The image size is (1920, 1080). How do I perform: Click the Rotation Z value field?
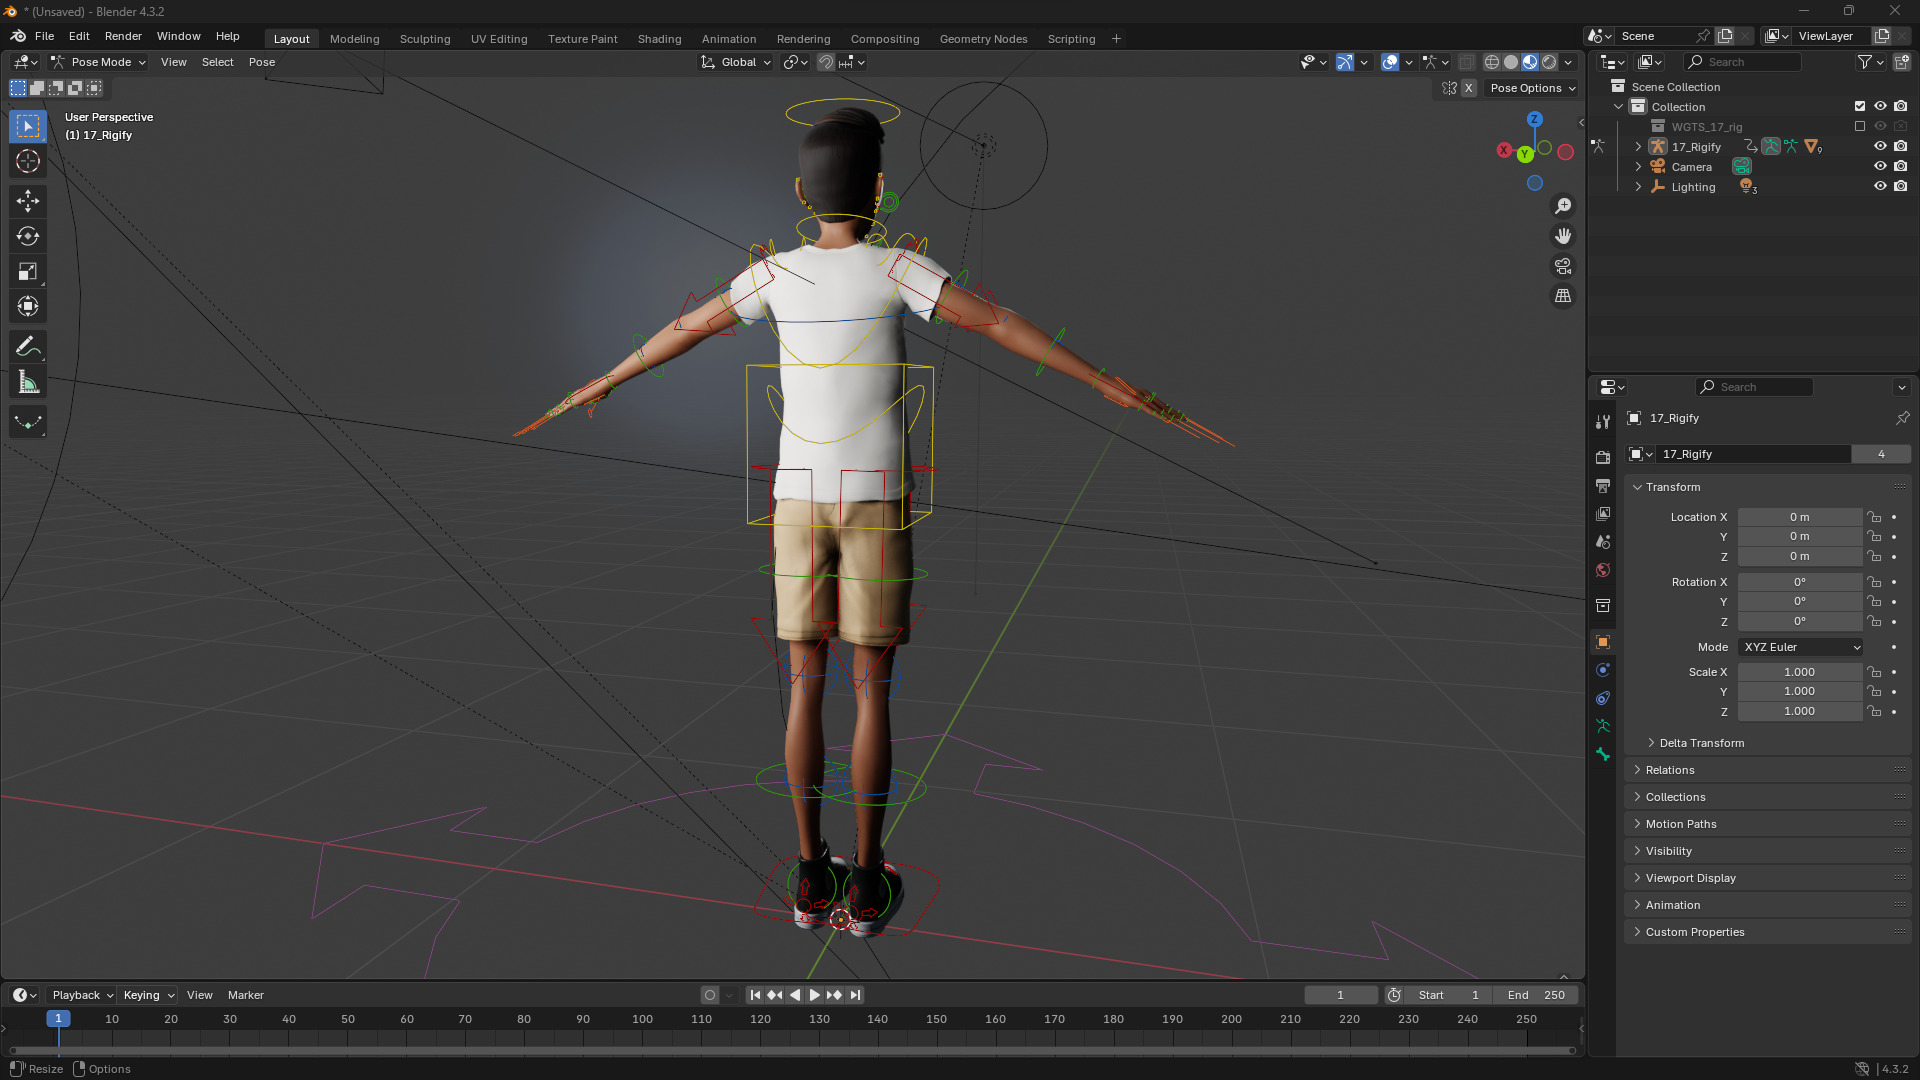1800,621
